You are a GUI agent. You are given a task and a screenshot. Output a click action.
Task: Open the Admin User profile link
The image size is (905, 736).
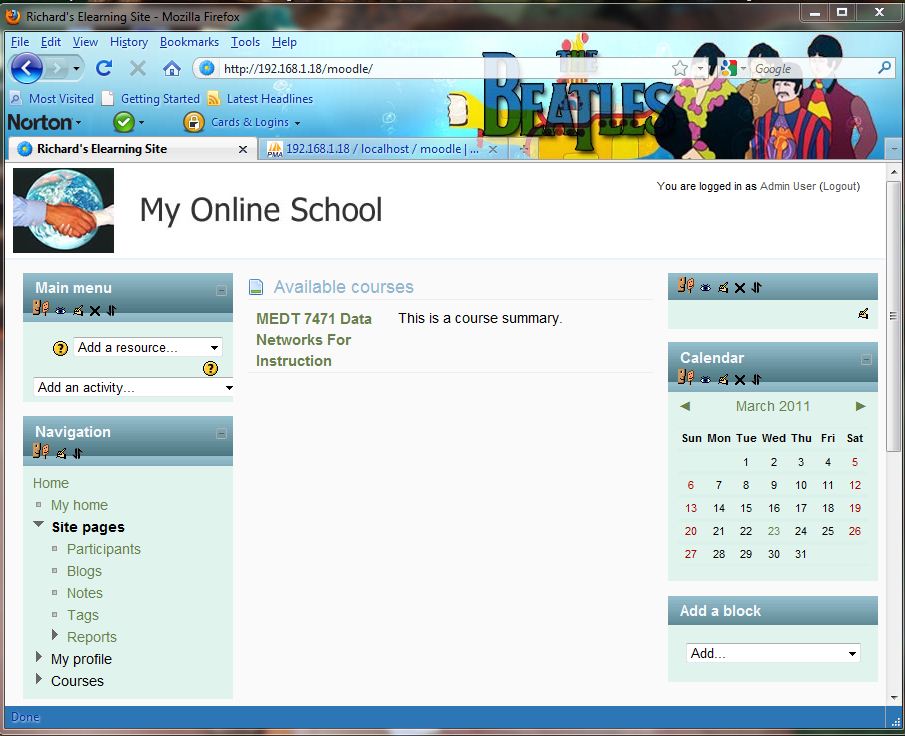tap(787, 186)
